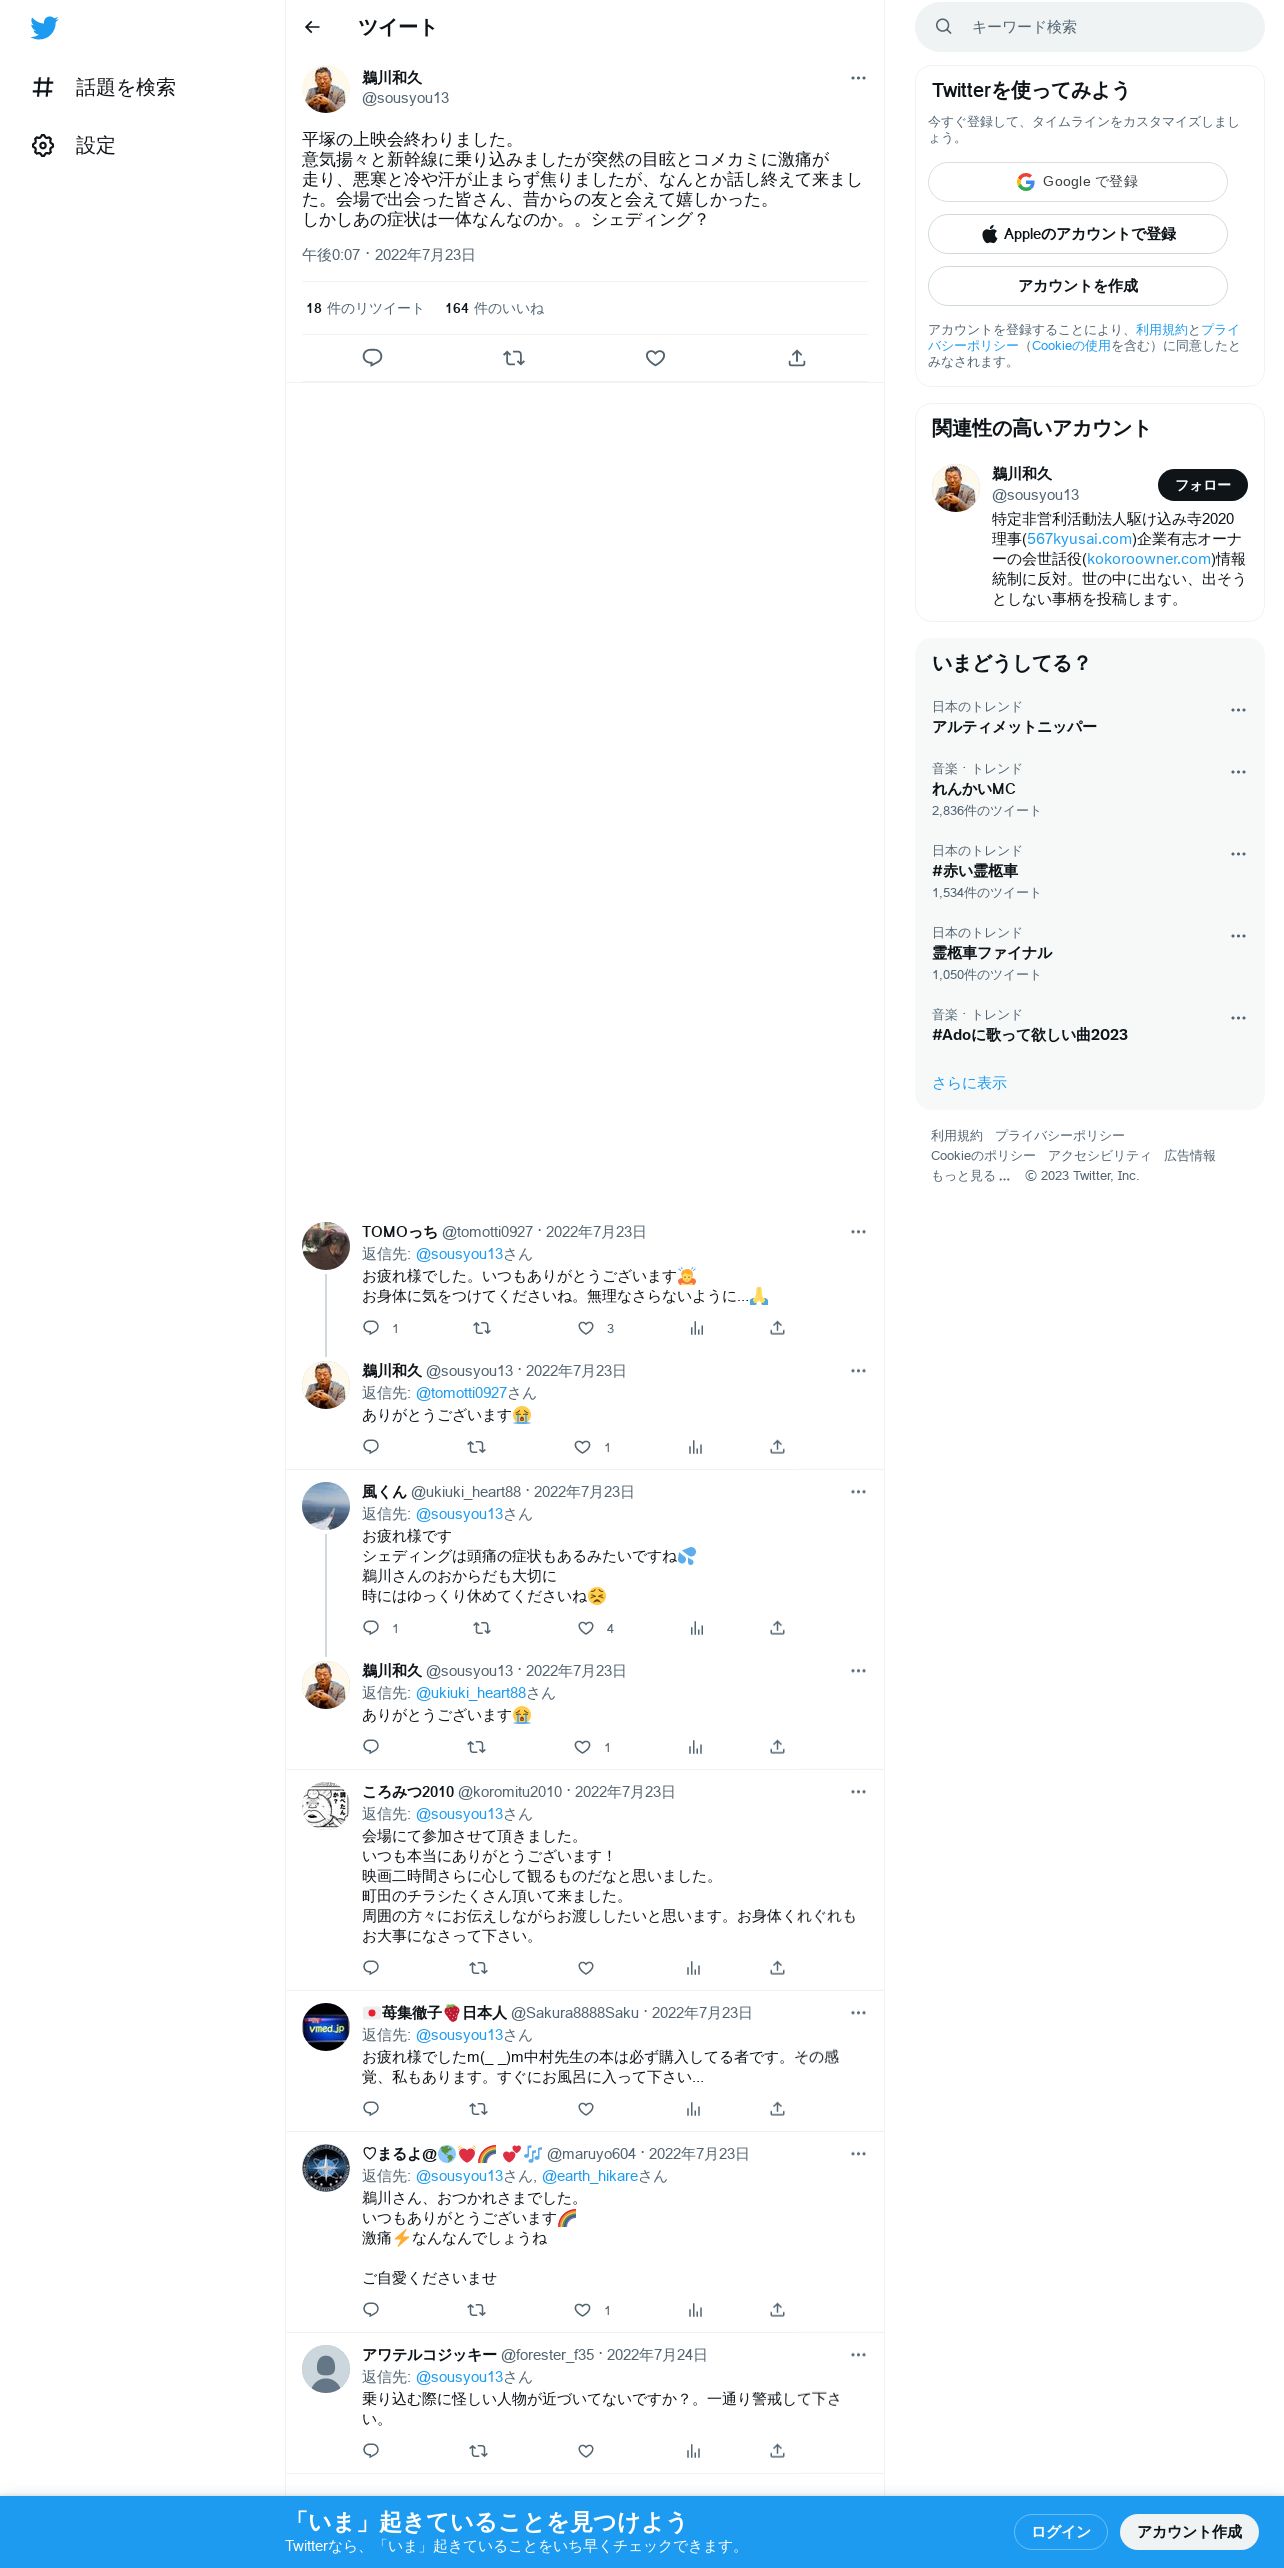Click the Twitter bird logo
Viewport: 1284px width, 2568px height.
(x=44, y=28)
